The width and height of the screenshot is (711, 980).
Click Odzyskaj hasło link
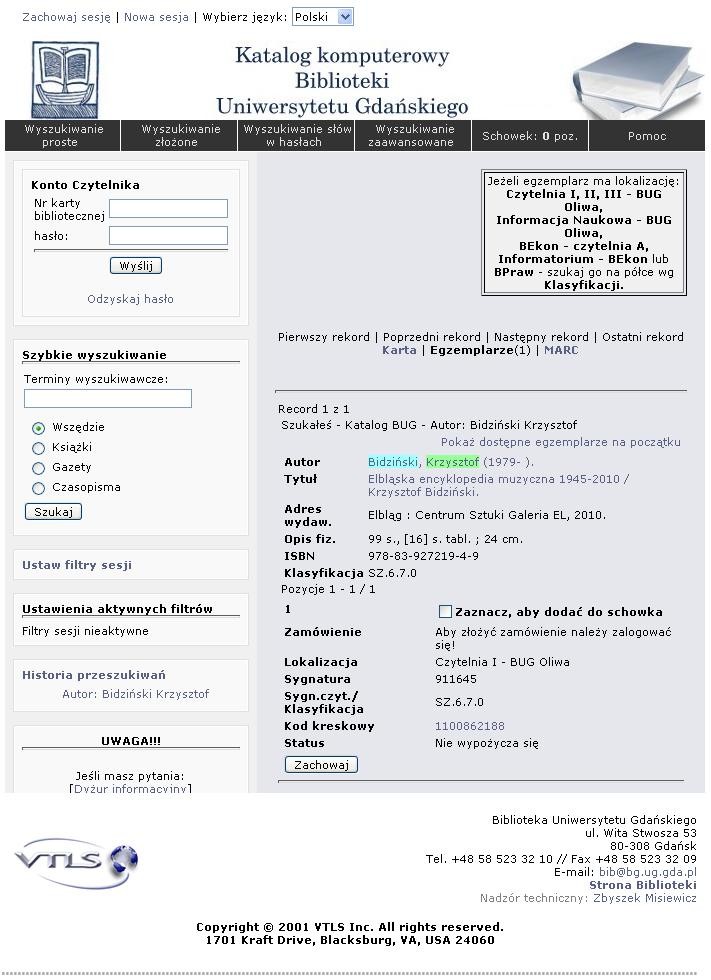[131, 299]
